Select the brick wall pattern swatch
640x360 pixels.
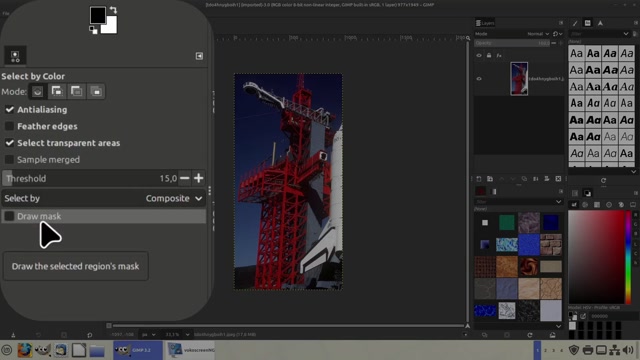pos(551,244)
